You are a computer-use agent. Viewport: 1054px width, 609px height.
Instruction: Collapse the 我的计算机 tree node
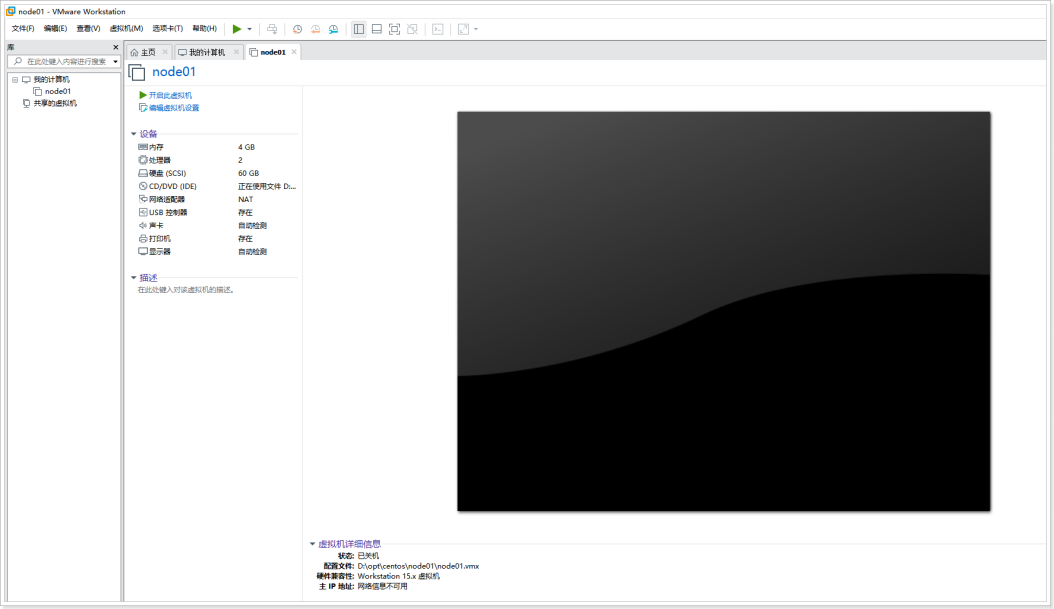15,79
